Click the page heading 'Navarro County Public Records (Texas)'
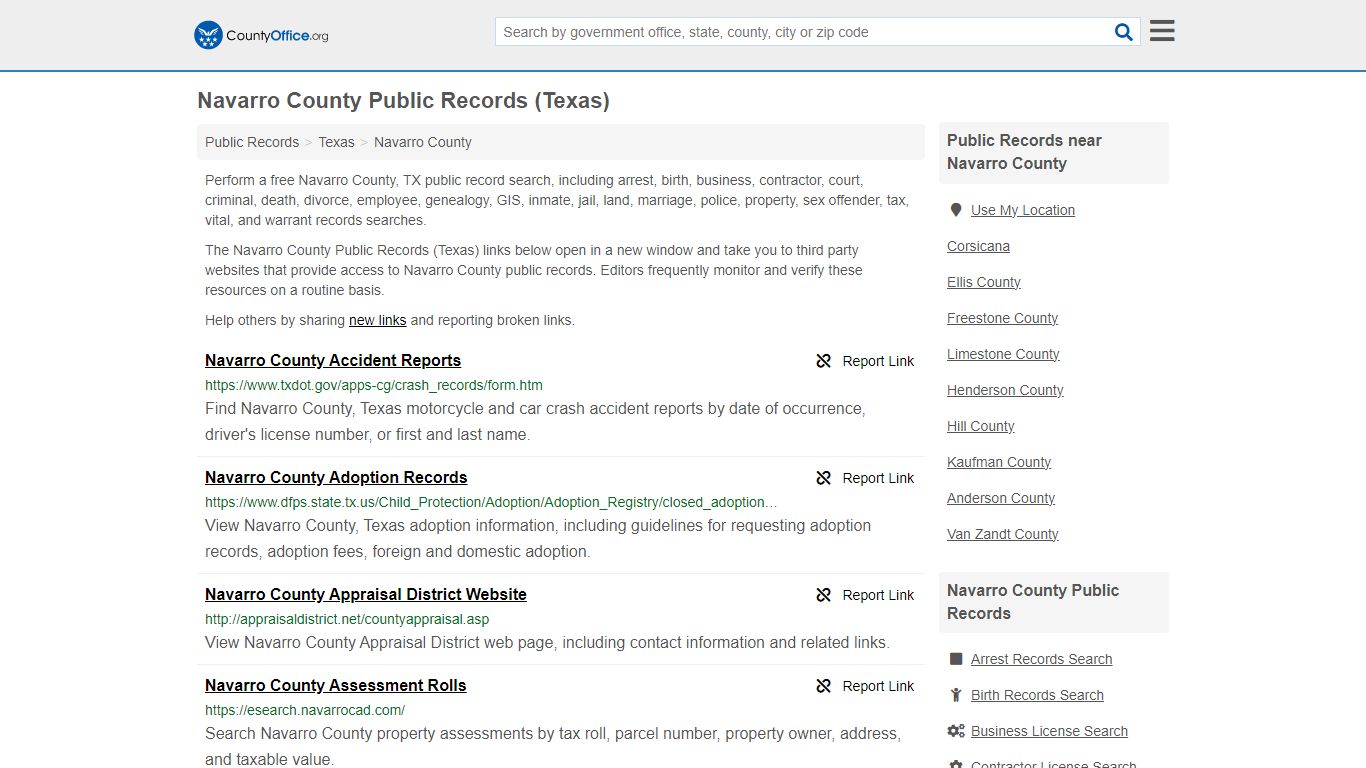The height and width of the screenshot is (768, 1366). (403, 101)
